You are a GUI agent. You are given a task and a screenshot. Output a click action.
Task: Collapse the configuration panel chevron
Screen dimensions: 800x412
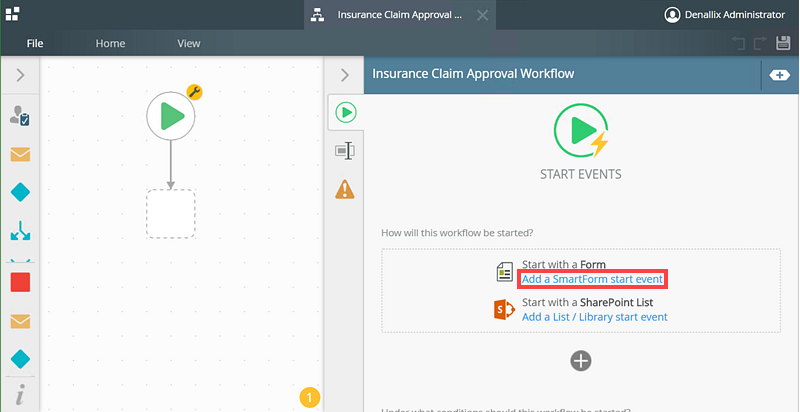click(x=345, y=75)
